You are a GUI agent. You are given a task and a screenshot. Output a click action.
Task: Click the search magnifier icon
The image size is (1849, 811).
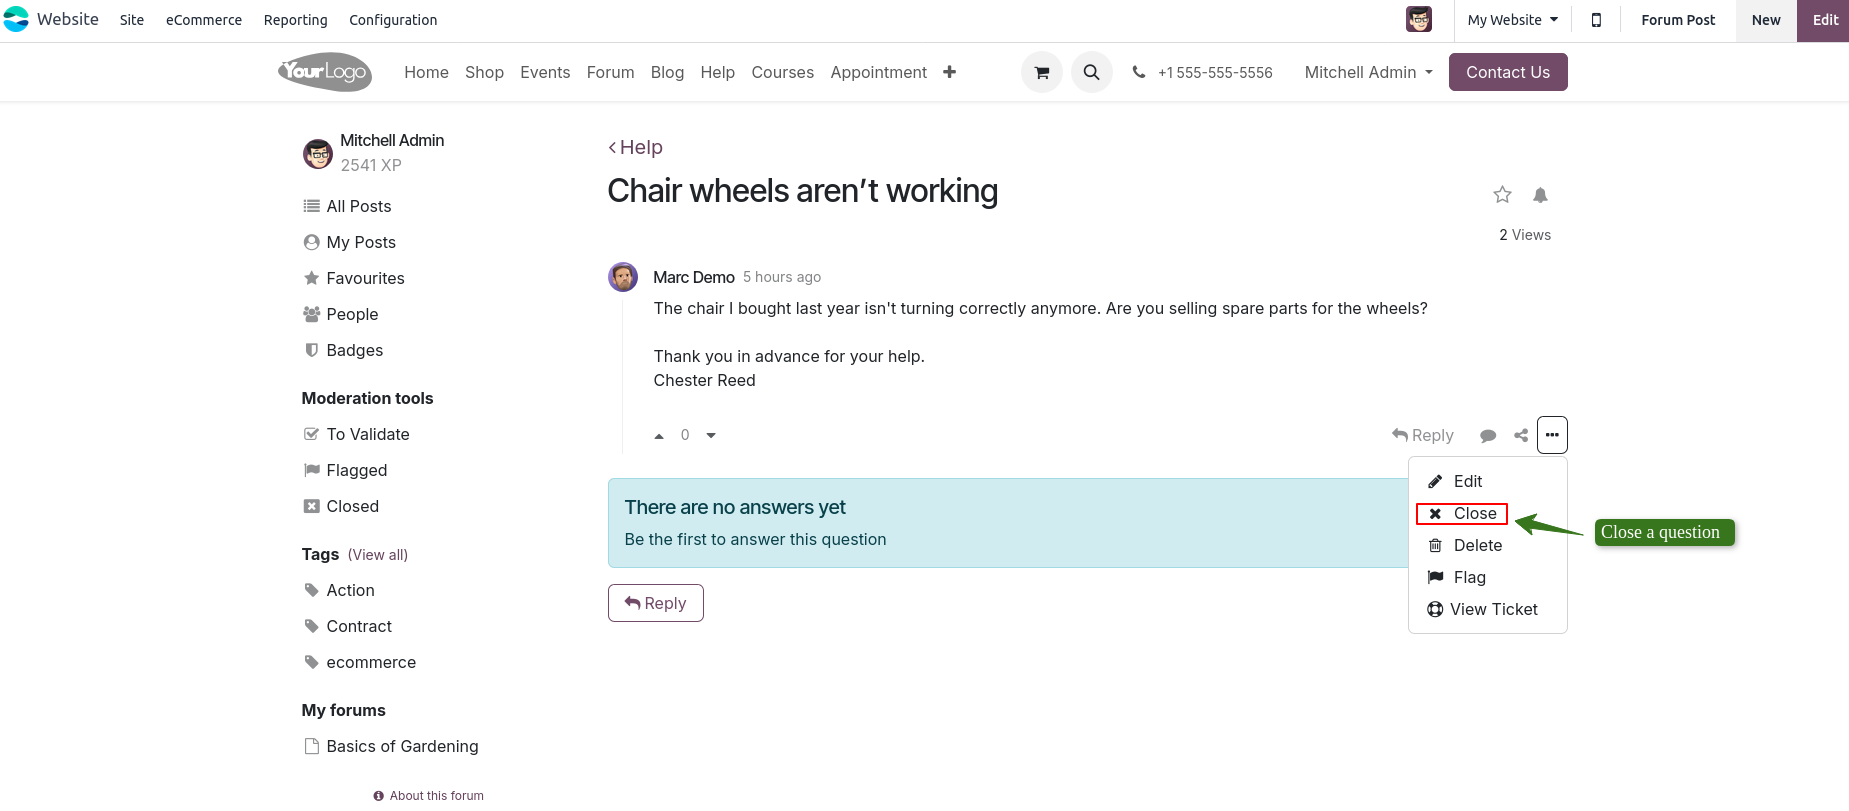tap(1091, 72)
